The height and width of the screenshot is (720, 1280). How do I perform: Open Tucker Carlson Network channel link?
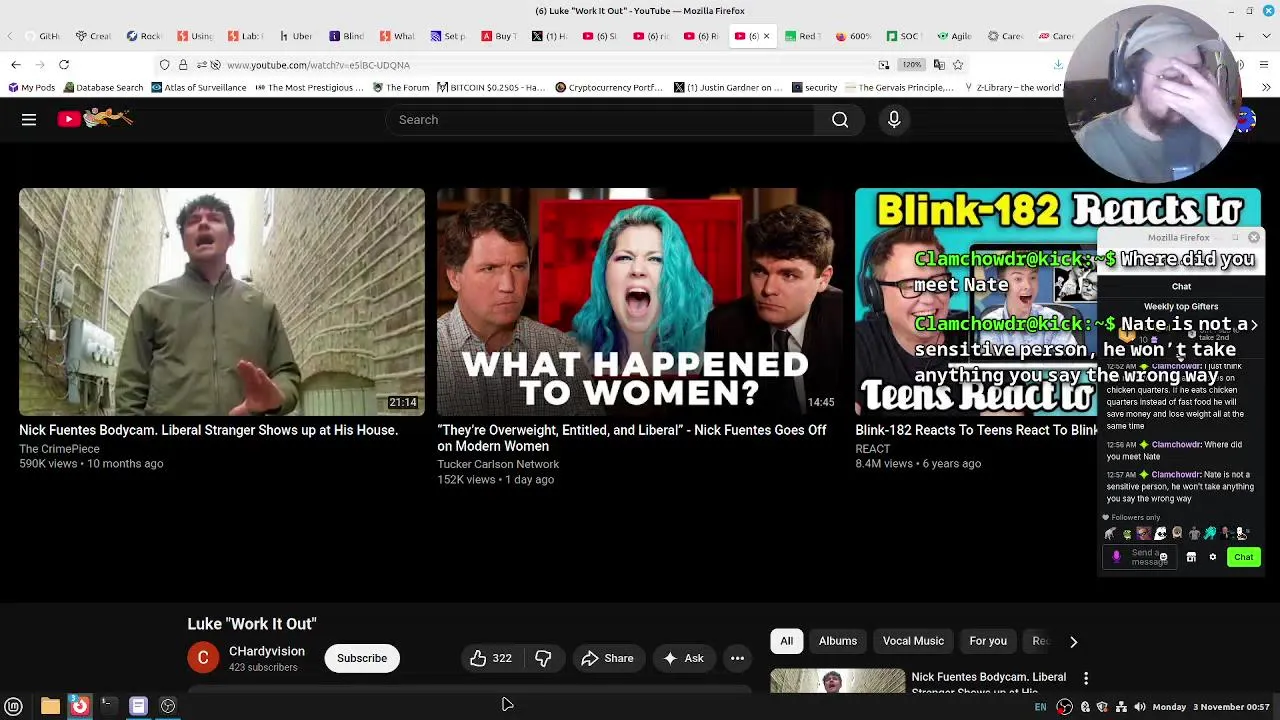pos(498,464)
